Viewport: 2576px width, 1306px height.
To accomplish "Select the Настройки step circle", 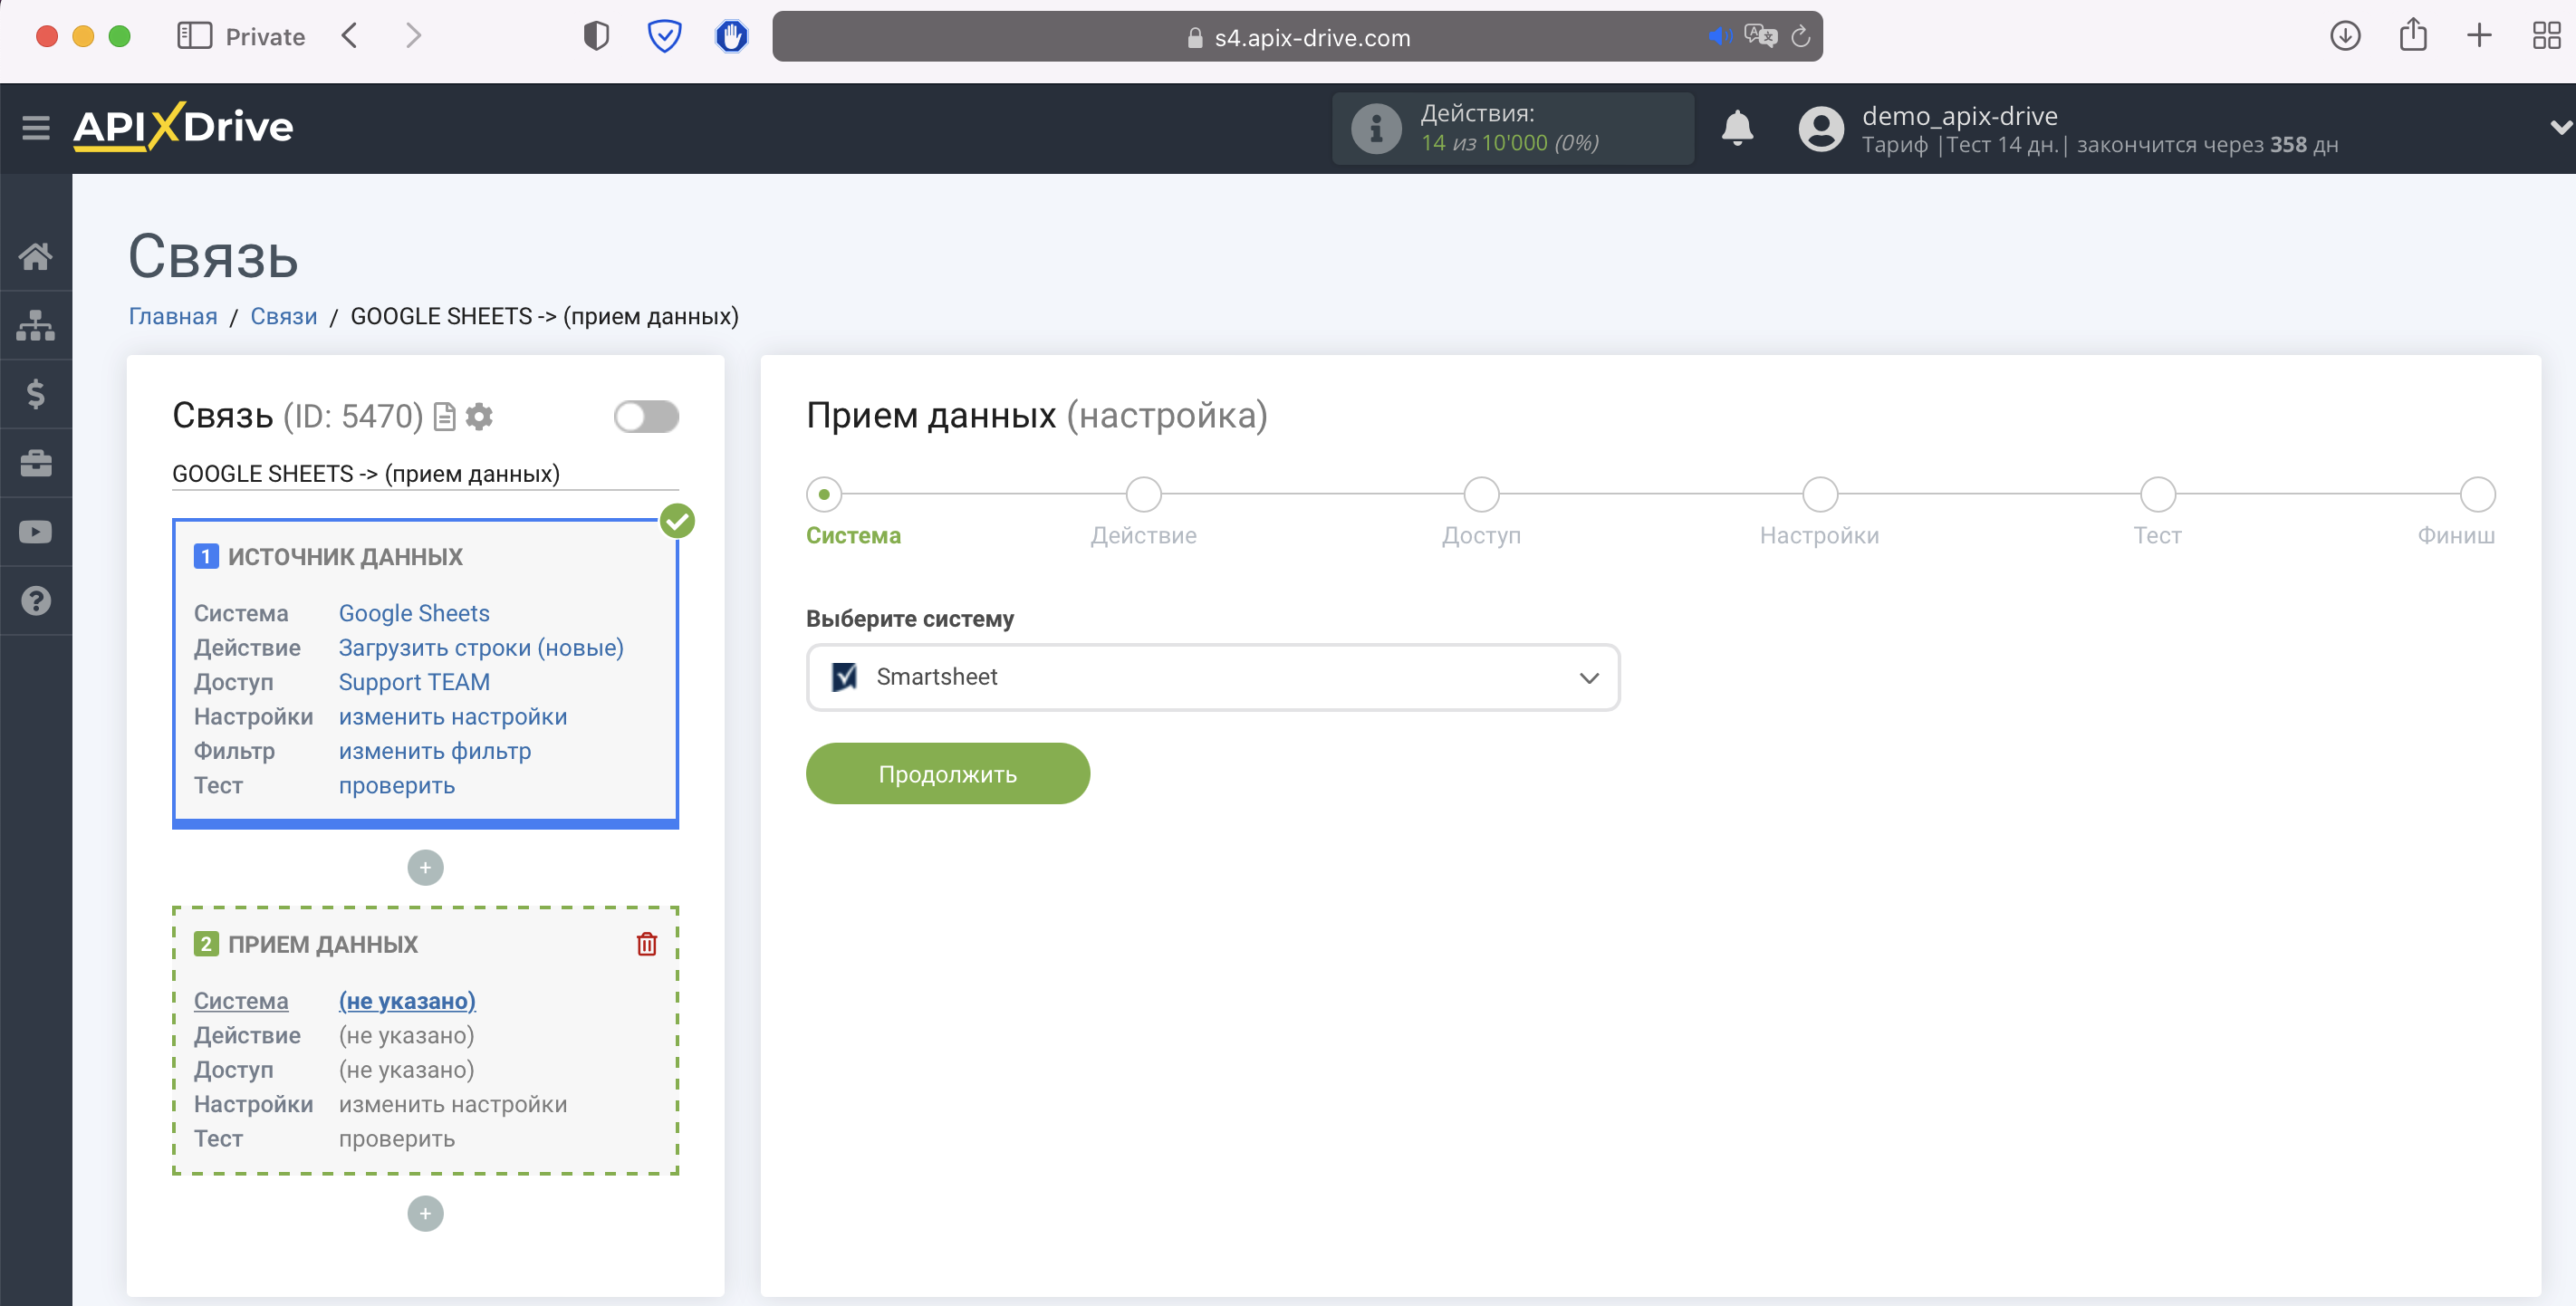I will [x=1819, y=494].
